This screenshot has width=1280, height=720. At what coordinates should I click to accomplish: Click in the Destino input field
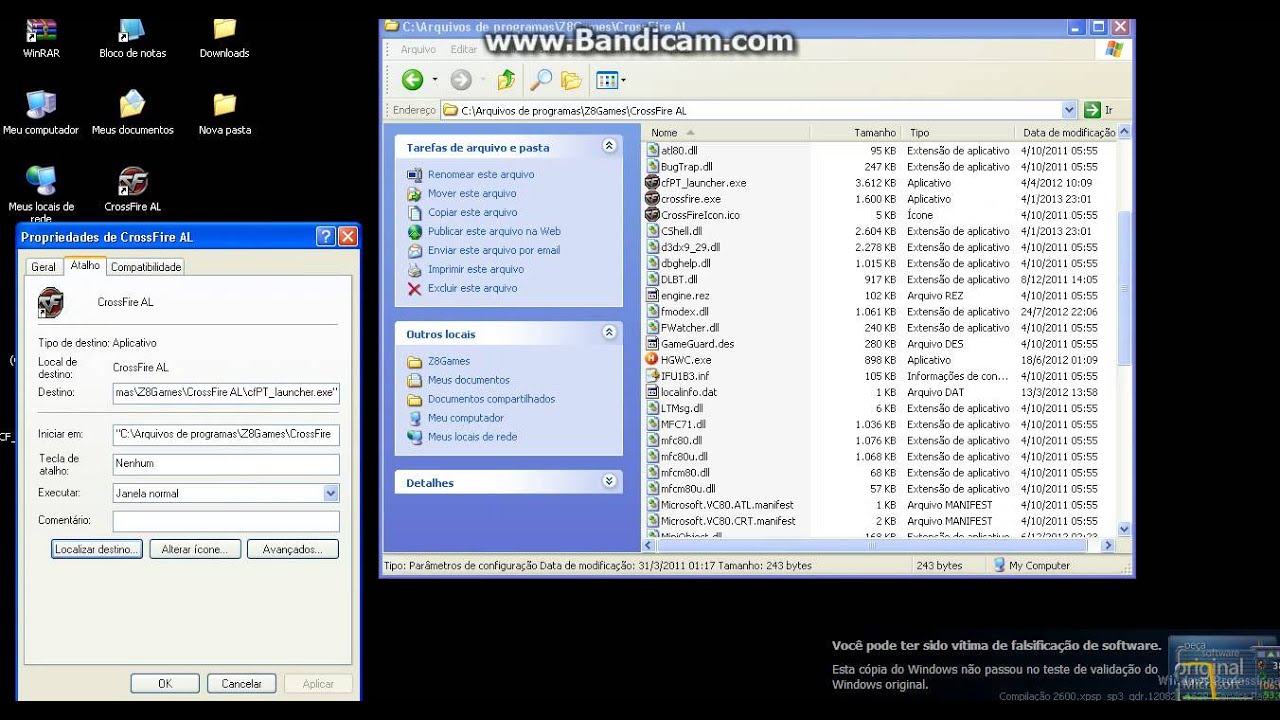coord(226,393)
